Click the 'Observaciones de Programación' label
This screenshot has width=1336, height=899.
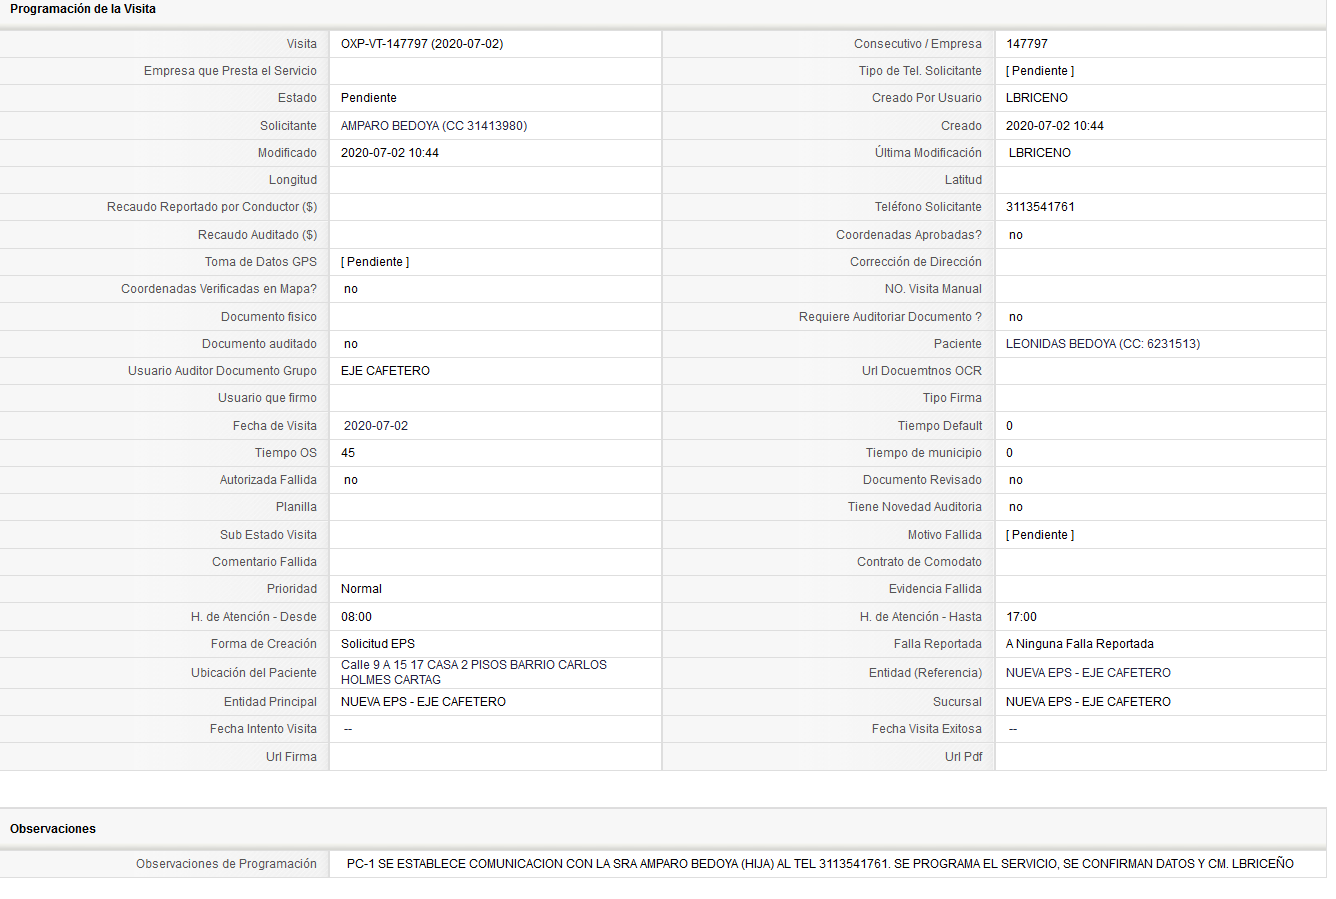[226, 864]
